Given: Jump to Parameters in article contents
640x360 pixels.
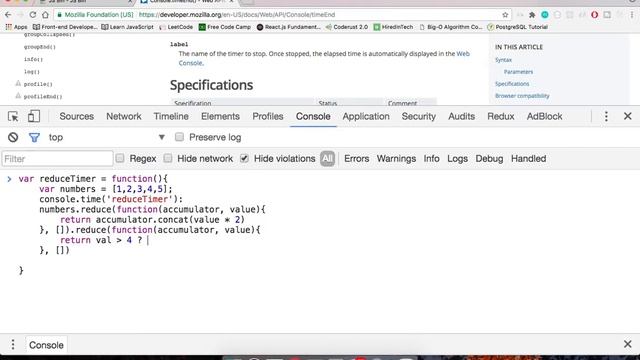Looking at the screenshot, I should coord(518,72).
